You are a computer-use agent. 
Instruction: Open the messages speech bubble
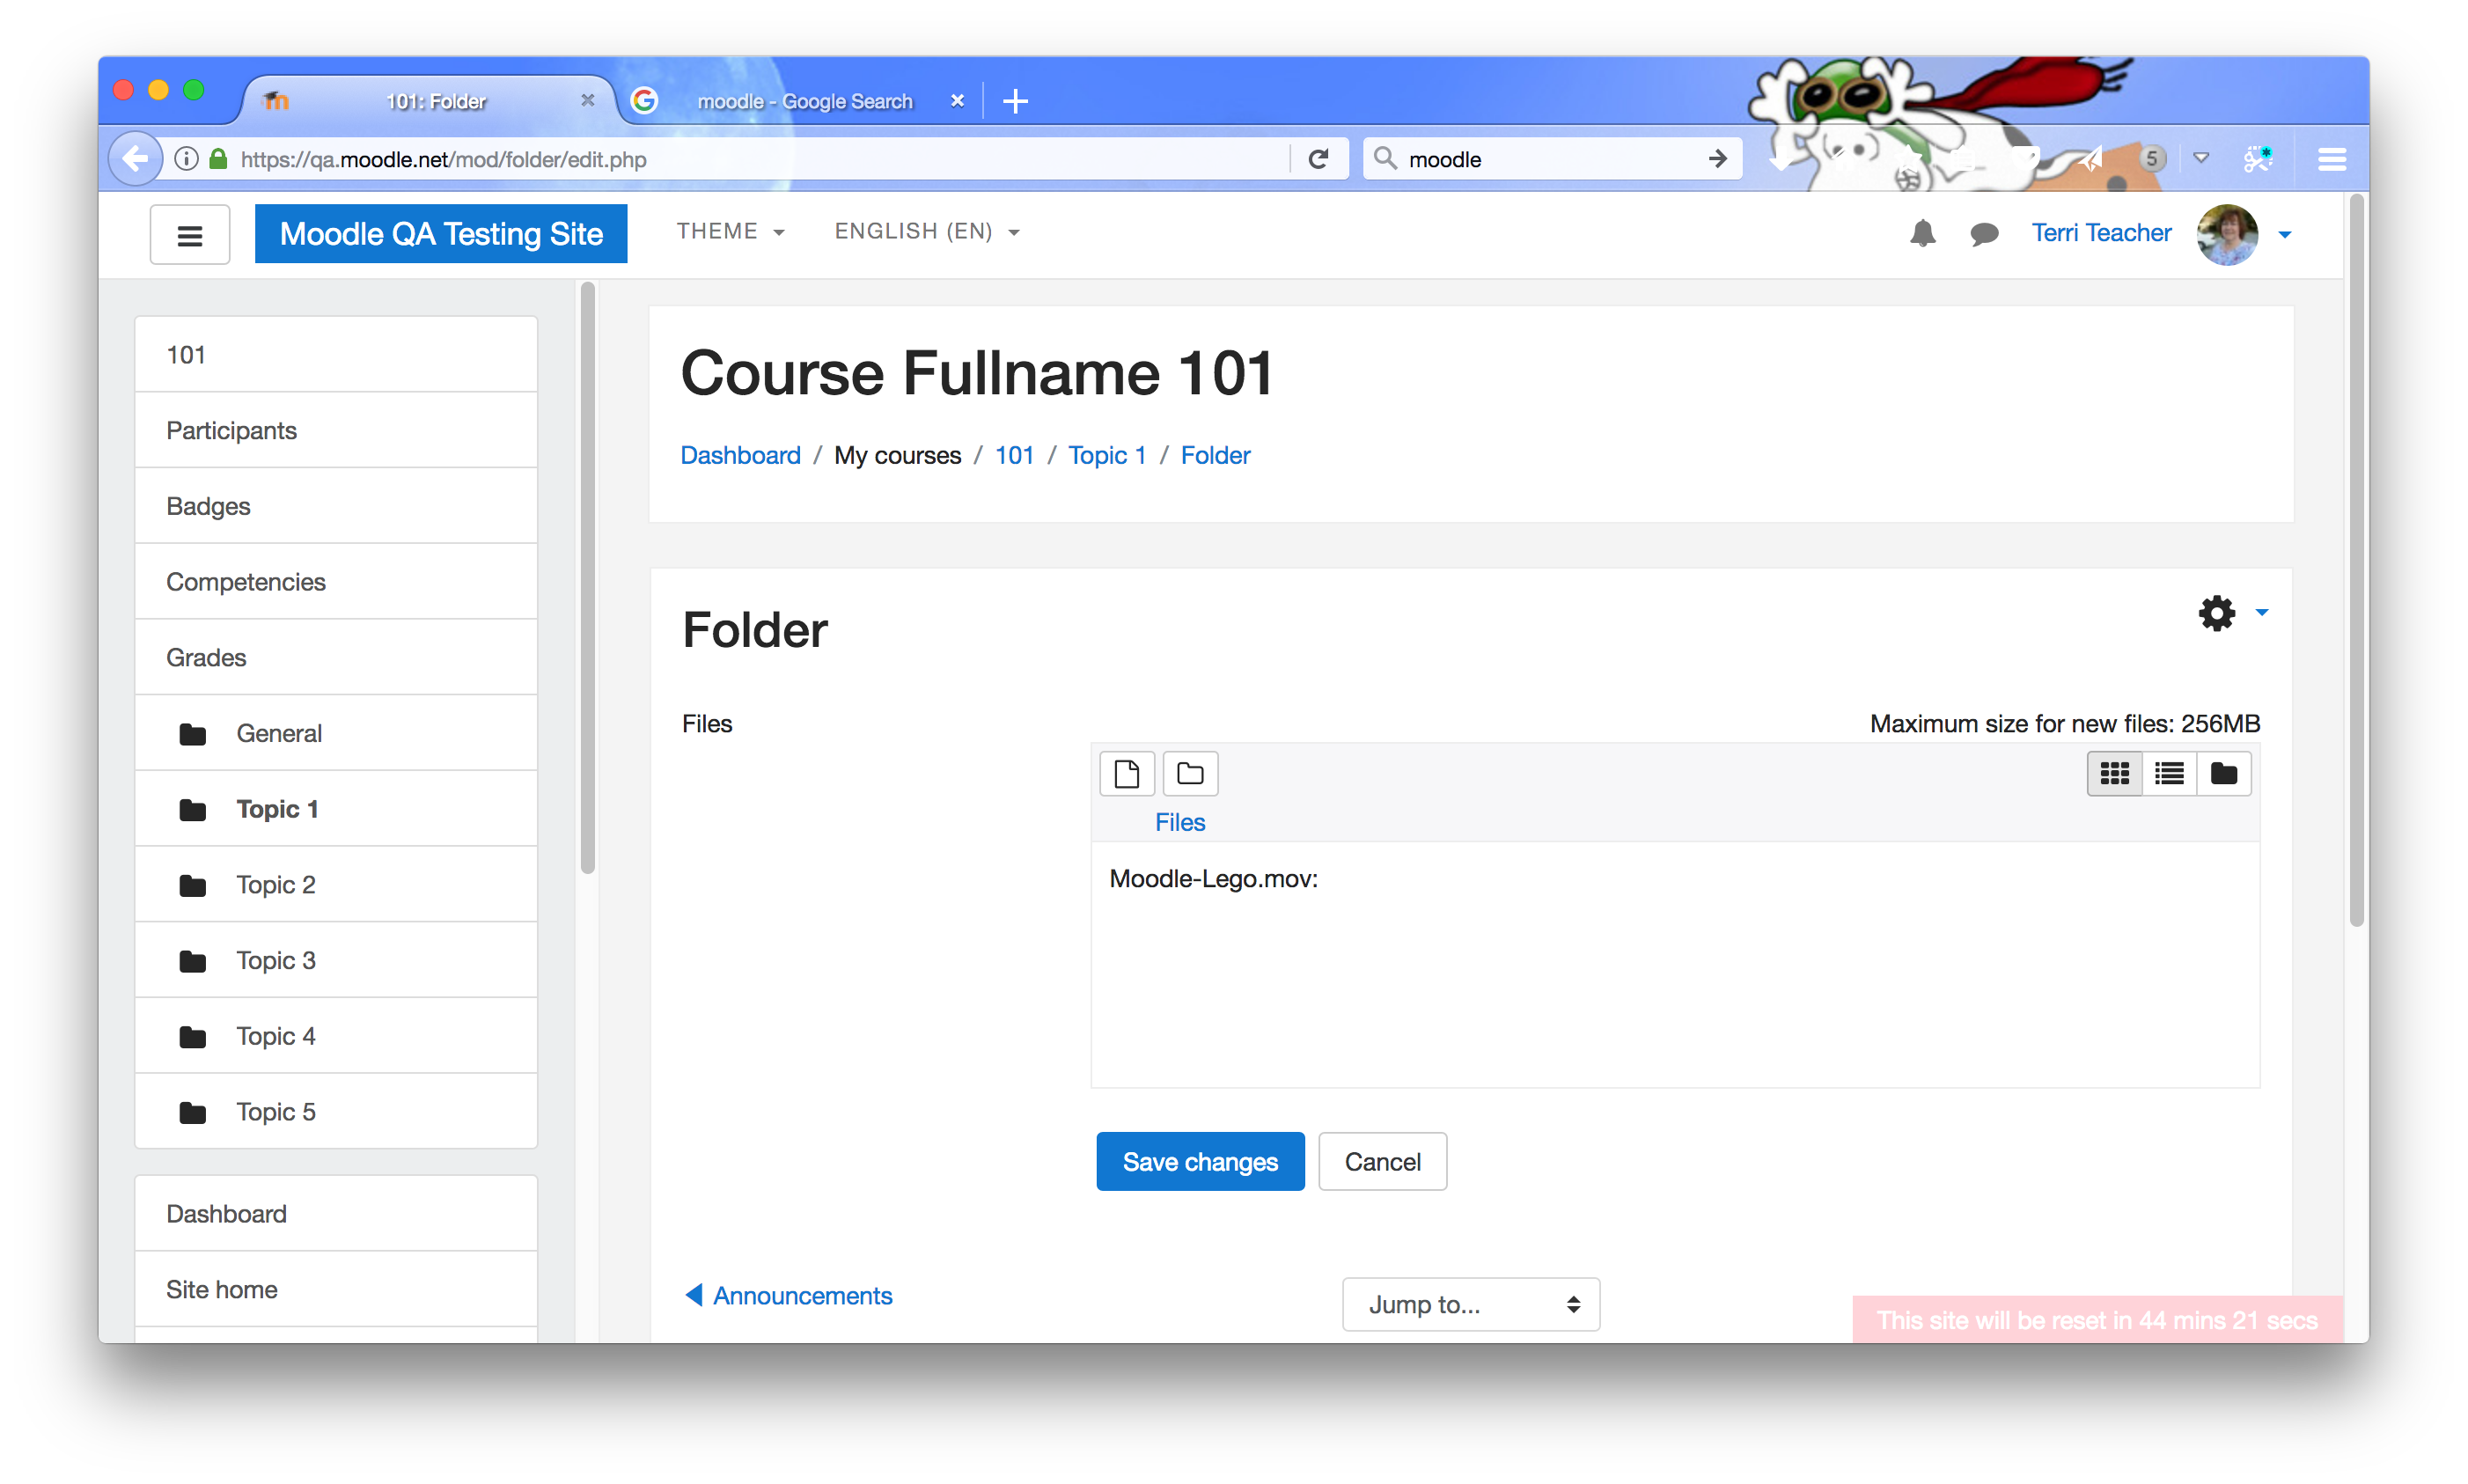click(1983, 234)
